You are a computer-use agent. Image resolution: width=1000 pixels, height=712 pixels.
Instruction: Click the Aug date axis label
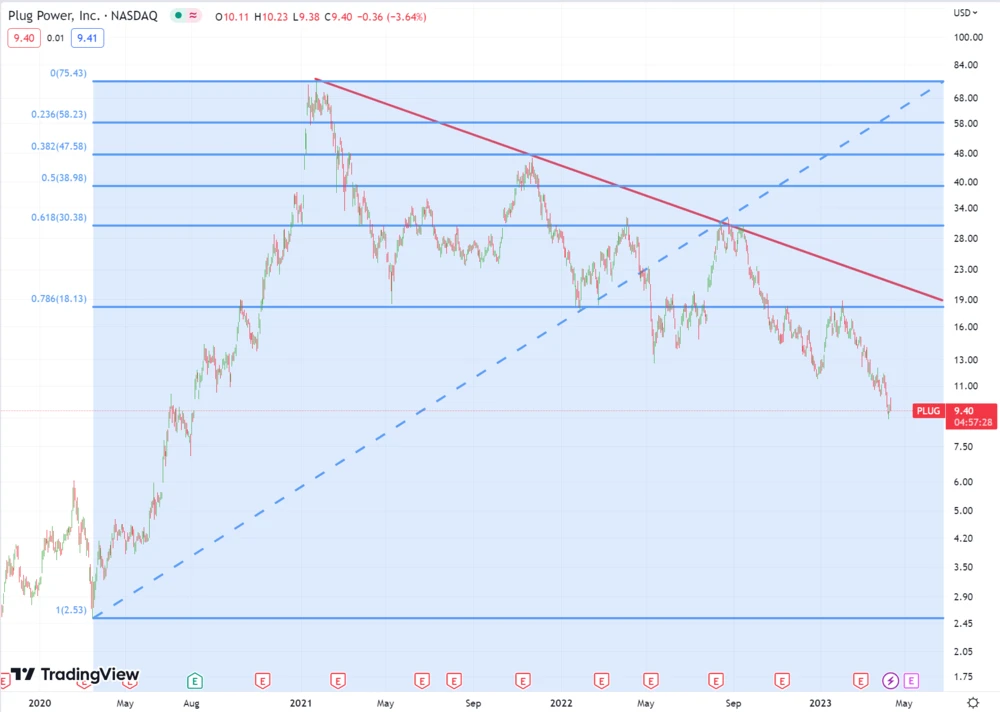click(x=191, y=703)
